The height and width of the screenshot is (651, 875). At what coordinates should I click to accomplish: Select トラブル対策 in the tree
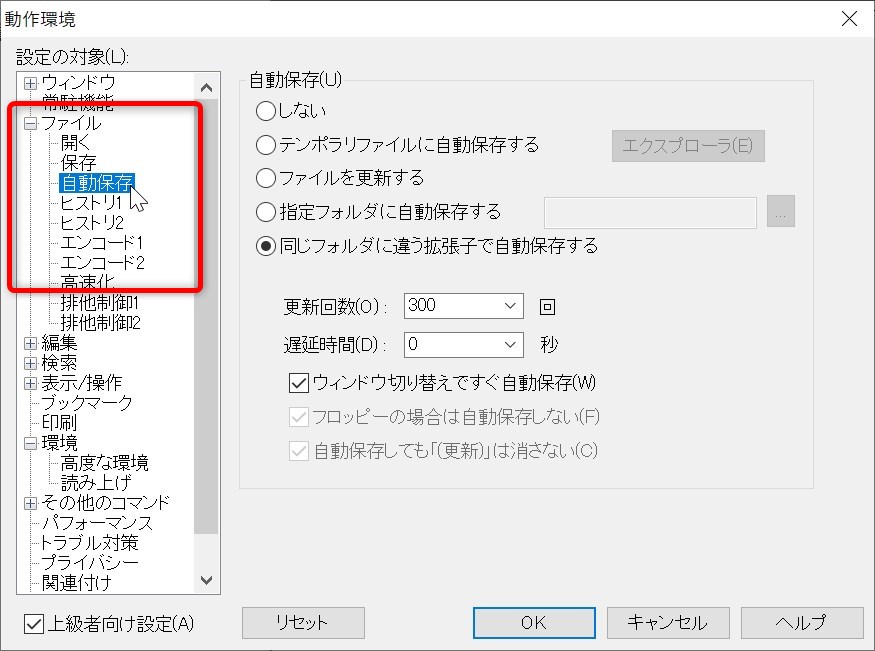[x=90, y=543]
